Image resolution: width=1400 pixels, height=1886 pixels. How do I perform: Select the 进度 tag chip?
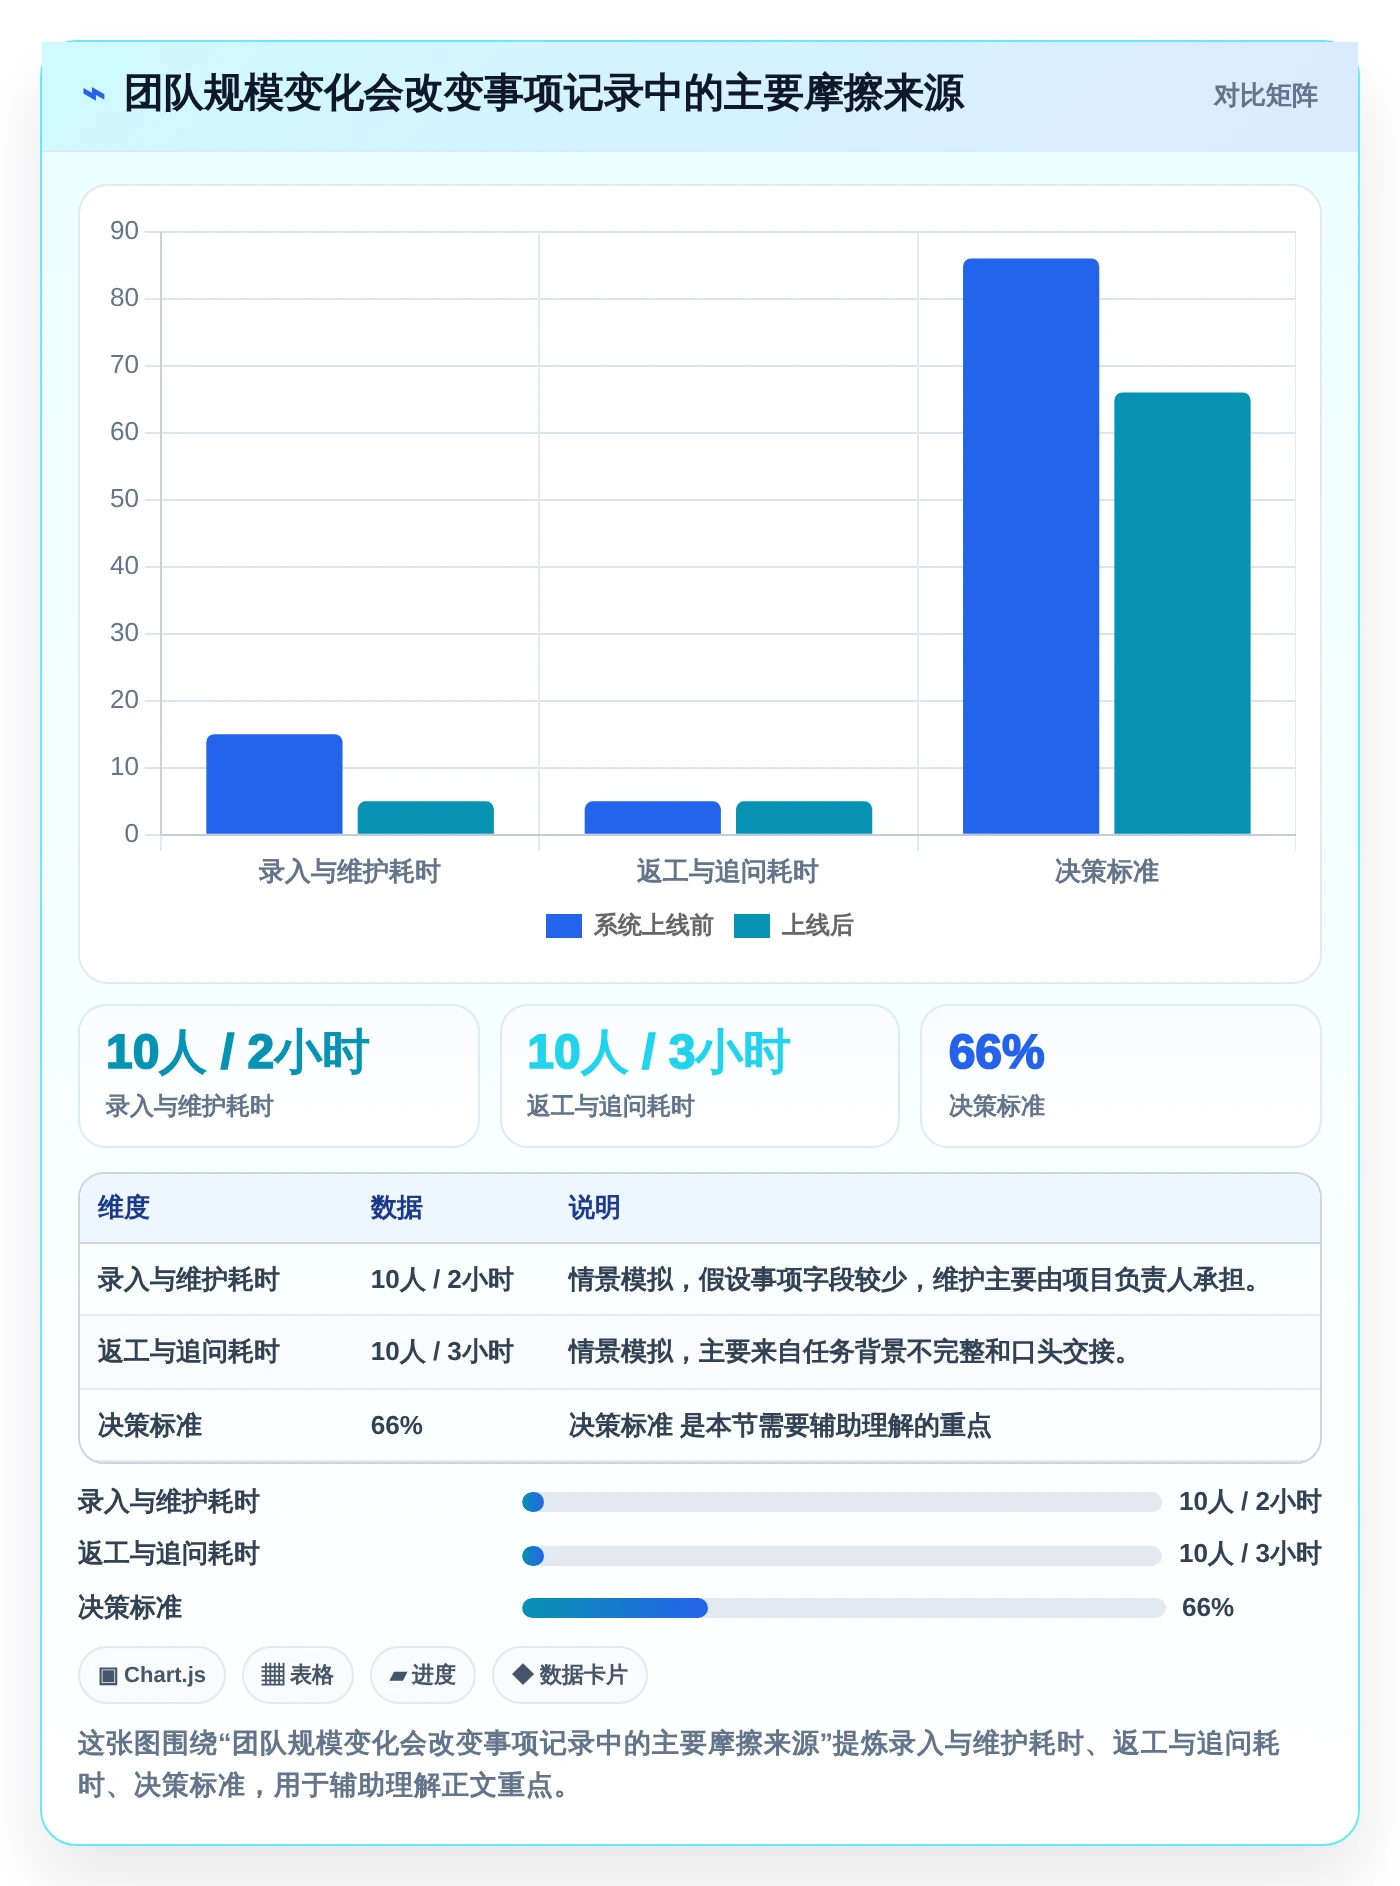click(423, 1675)
